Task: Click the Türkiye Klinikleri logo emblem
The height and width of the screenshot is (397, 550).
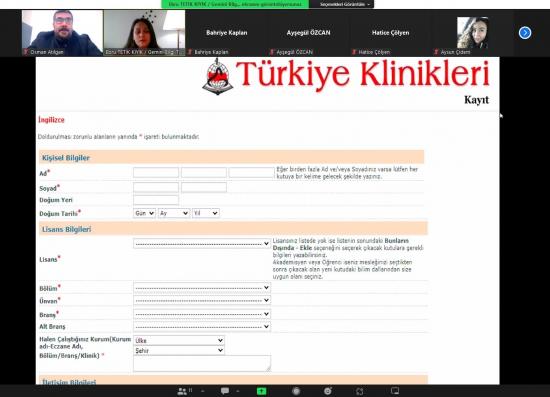Action: (x=218, y=76)
